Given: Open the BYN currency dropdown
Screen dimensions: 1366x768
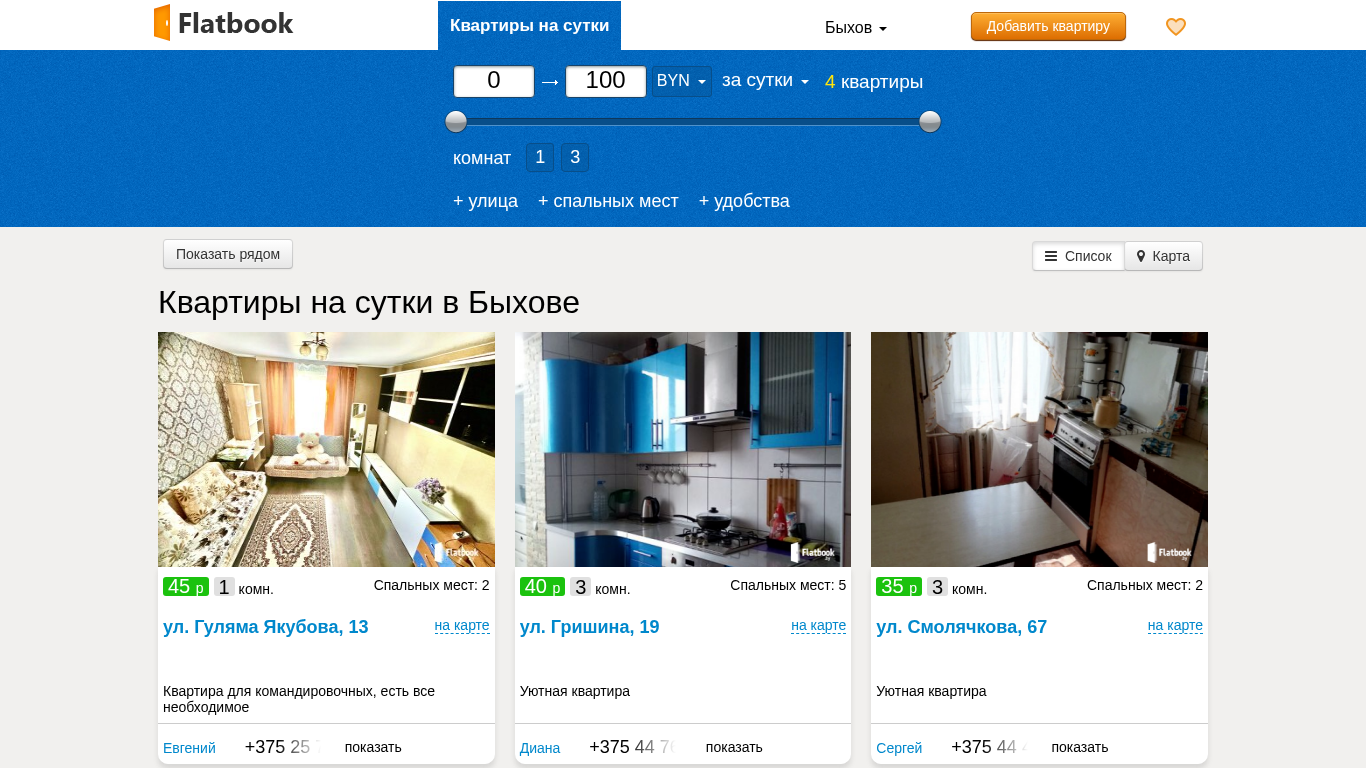Looking at the screenshot, I should point(682,81).
